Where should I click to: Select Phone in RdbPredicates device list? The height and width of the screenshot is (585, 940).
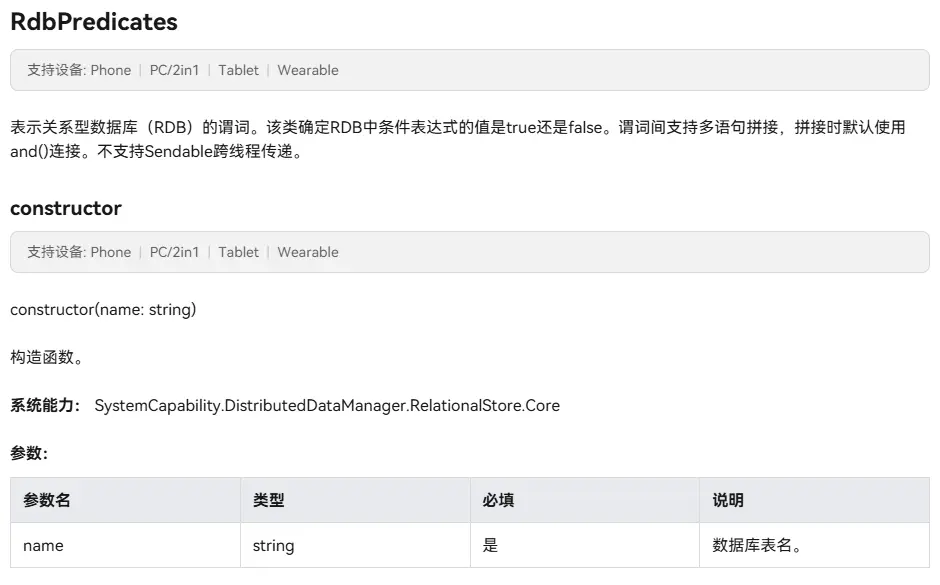(110, 70)
